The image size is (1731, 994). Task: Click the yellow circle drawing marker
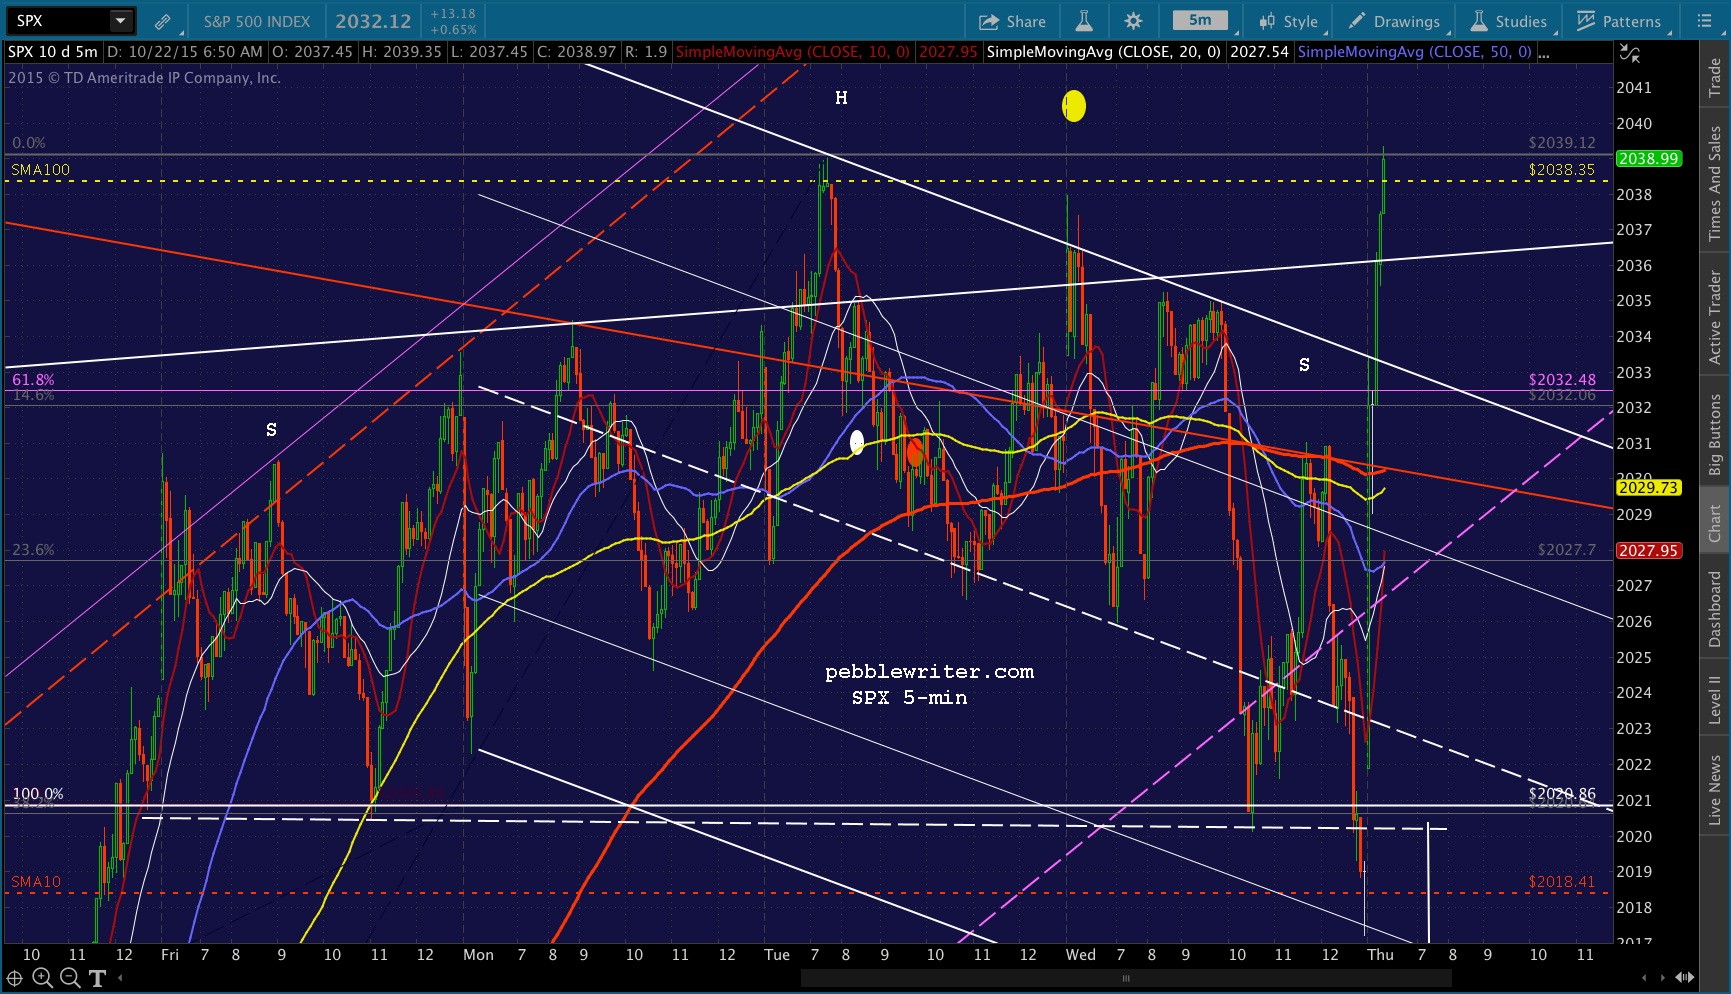[x=1074, y=106]
